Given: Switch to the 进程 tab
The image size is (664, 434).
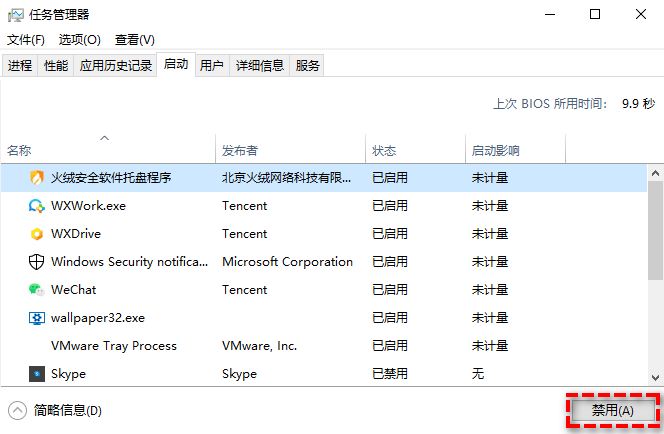Looking at the screenshot, I should click(x=20, y=66).
